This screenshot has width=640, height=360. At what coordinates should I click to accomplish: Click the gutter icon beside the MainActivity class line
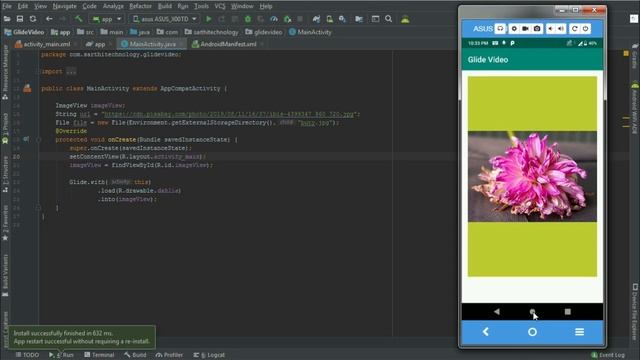coord(27,88)
